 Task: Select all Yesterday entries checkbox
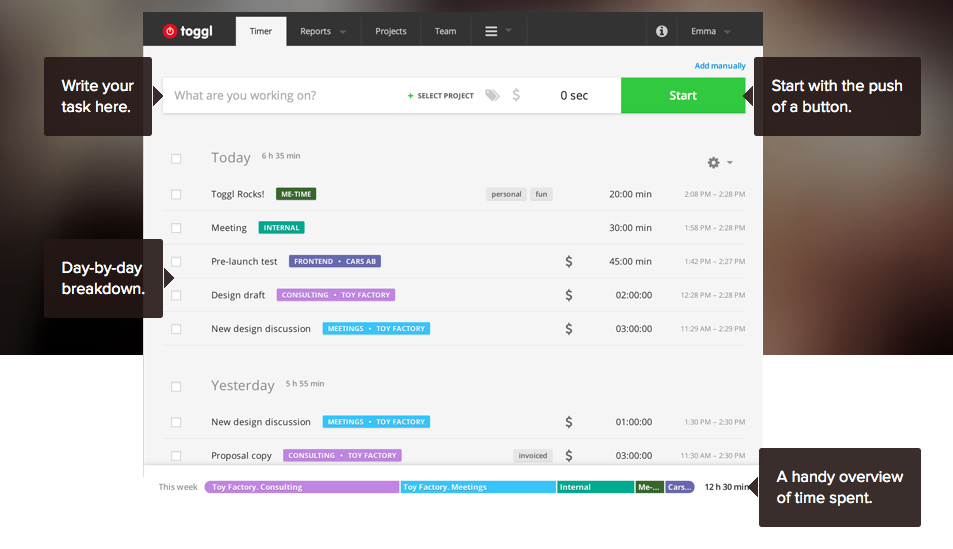click(176, 387)
